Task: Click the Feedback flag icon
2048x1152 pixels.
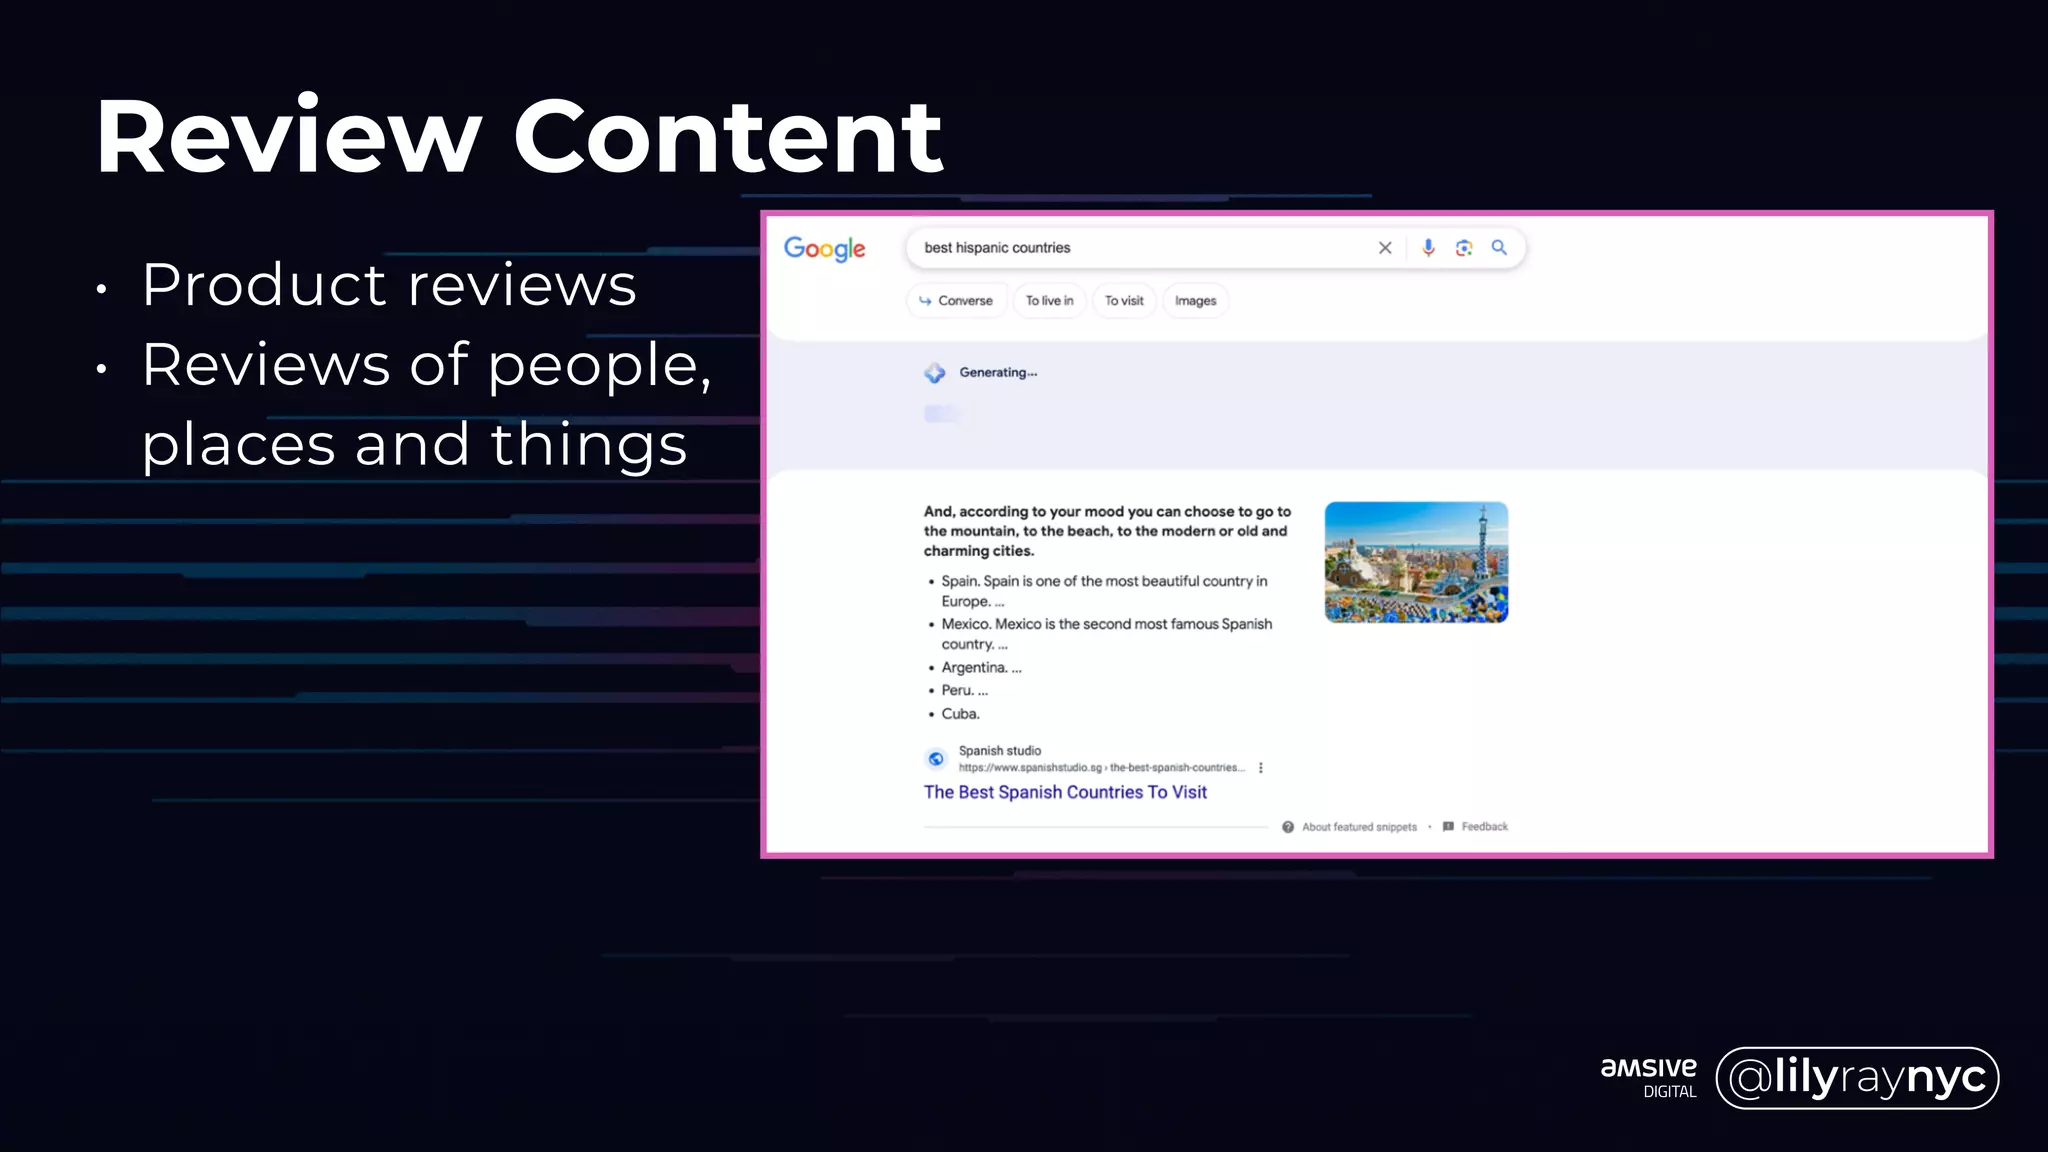Action: click(x=1448, y=827)
